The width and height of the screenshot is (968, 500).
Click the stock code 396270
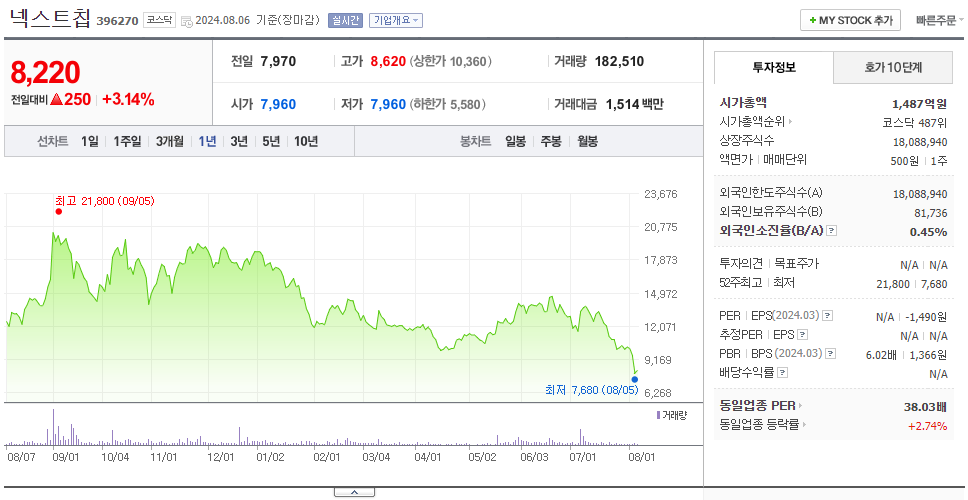pyautogui.click(x=117, y=22)
